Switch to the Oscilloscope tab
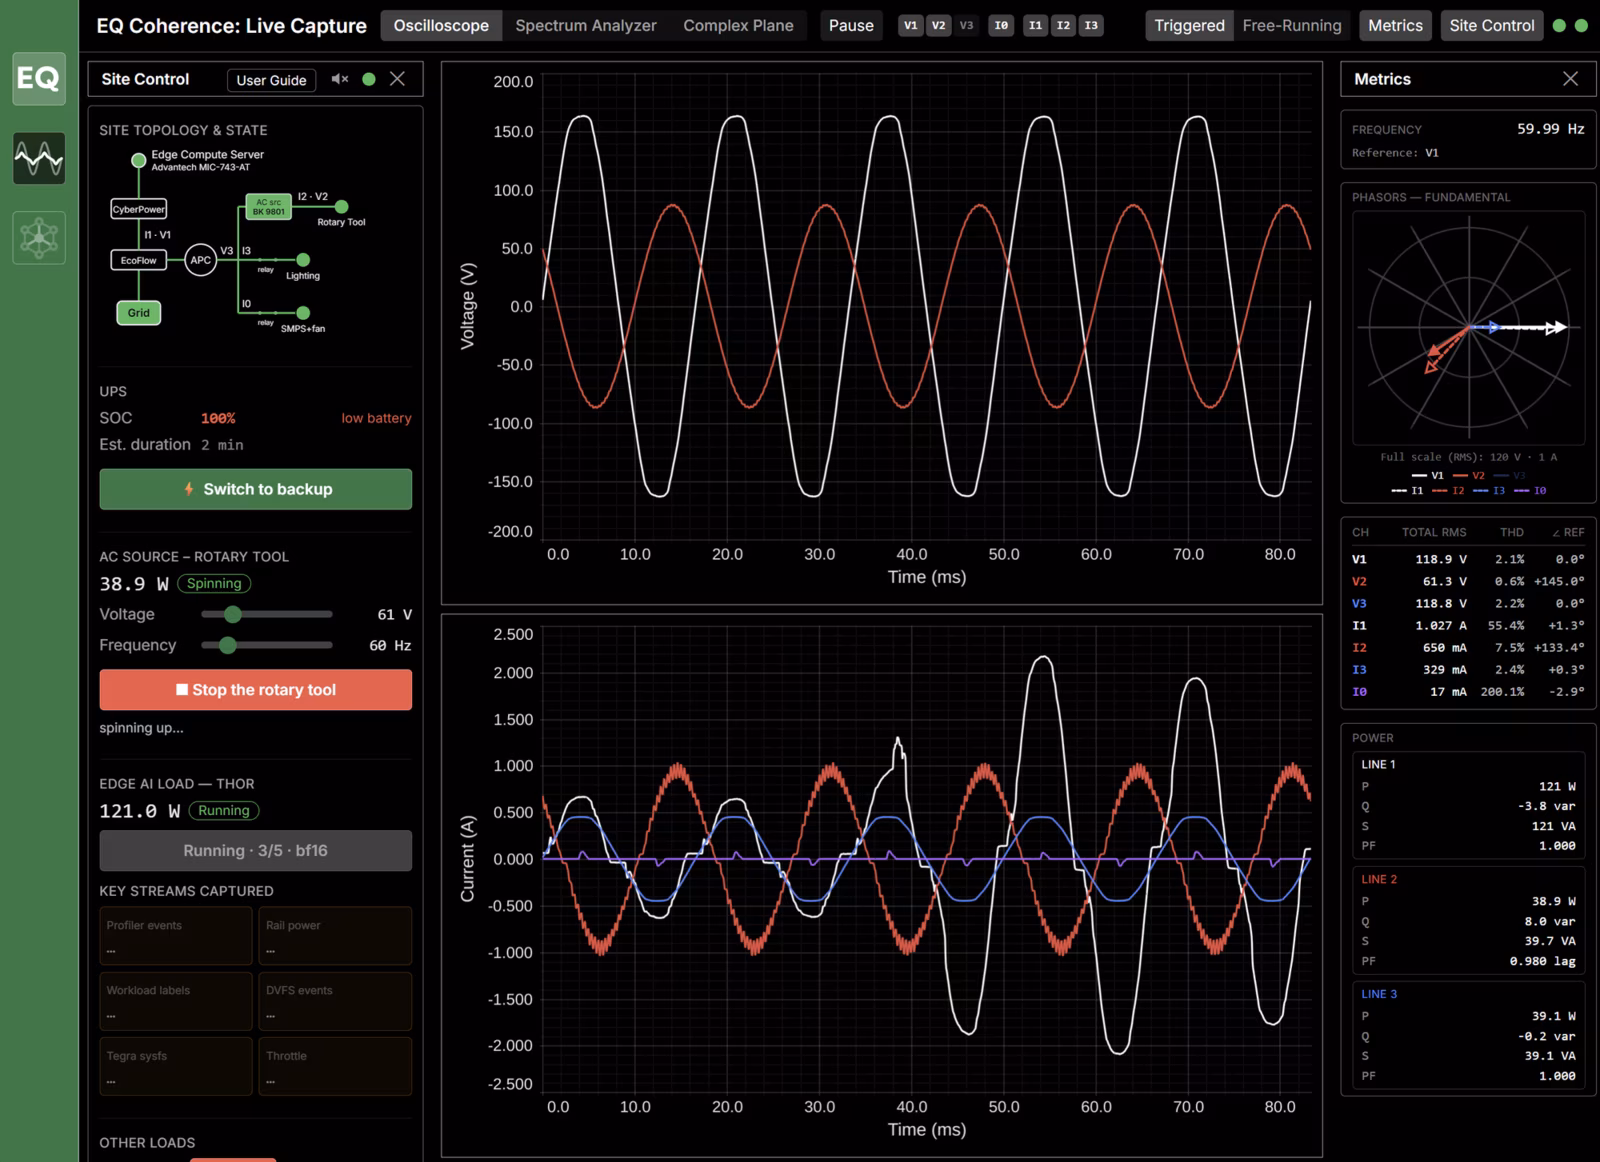The width and height of the screenshot is (1600, 1162). [x=441, y=26]
